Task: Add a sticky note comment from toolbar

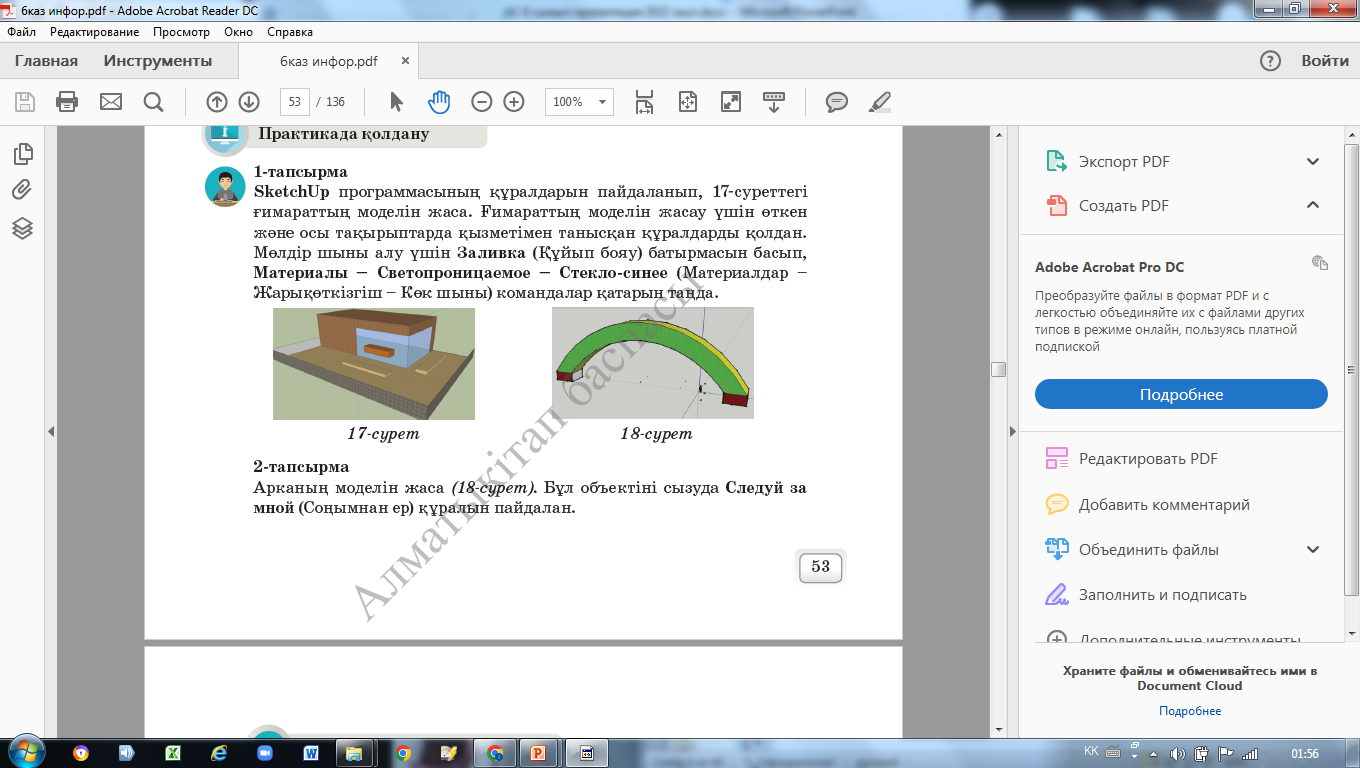Action: 837,102
